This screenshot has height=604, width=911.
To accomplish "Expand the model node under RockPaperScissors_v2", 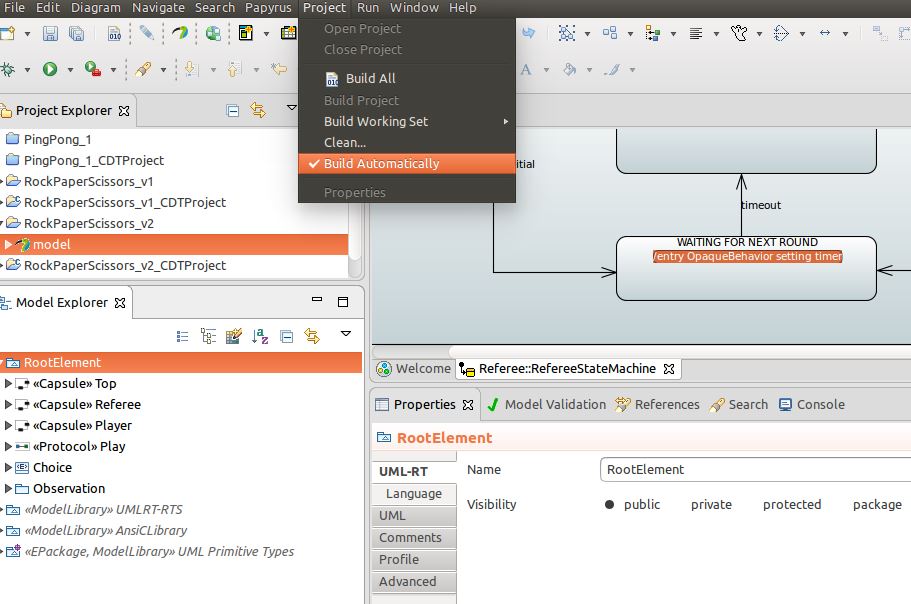I will click(x=8, y=245).
